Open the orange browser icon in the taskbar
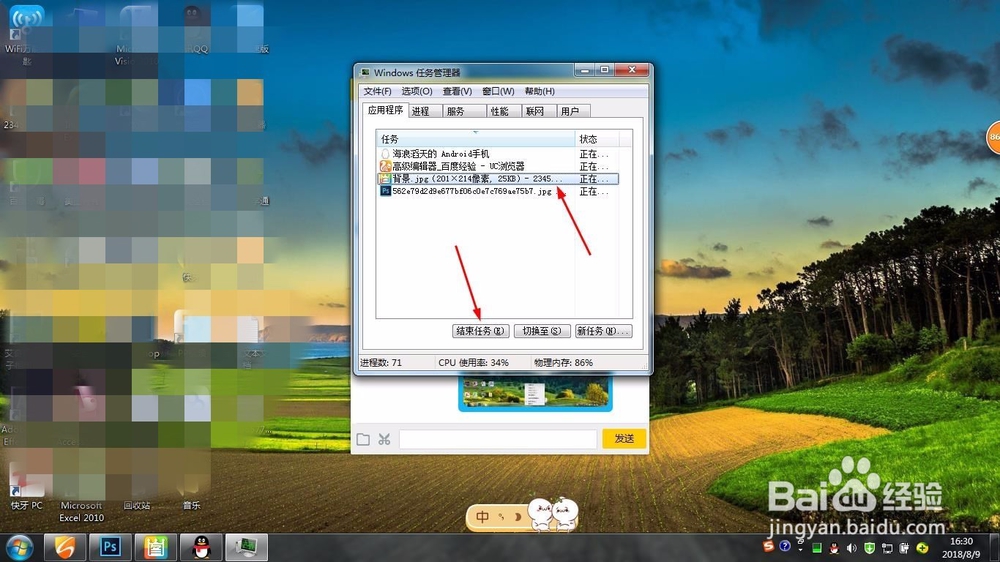The height and width of the screenshot is (562, 1000). [x=64, y=547]
